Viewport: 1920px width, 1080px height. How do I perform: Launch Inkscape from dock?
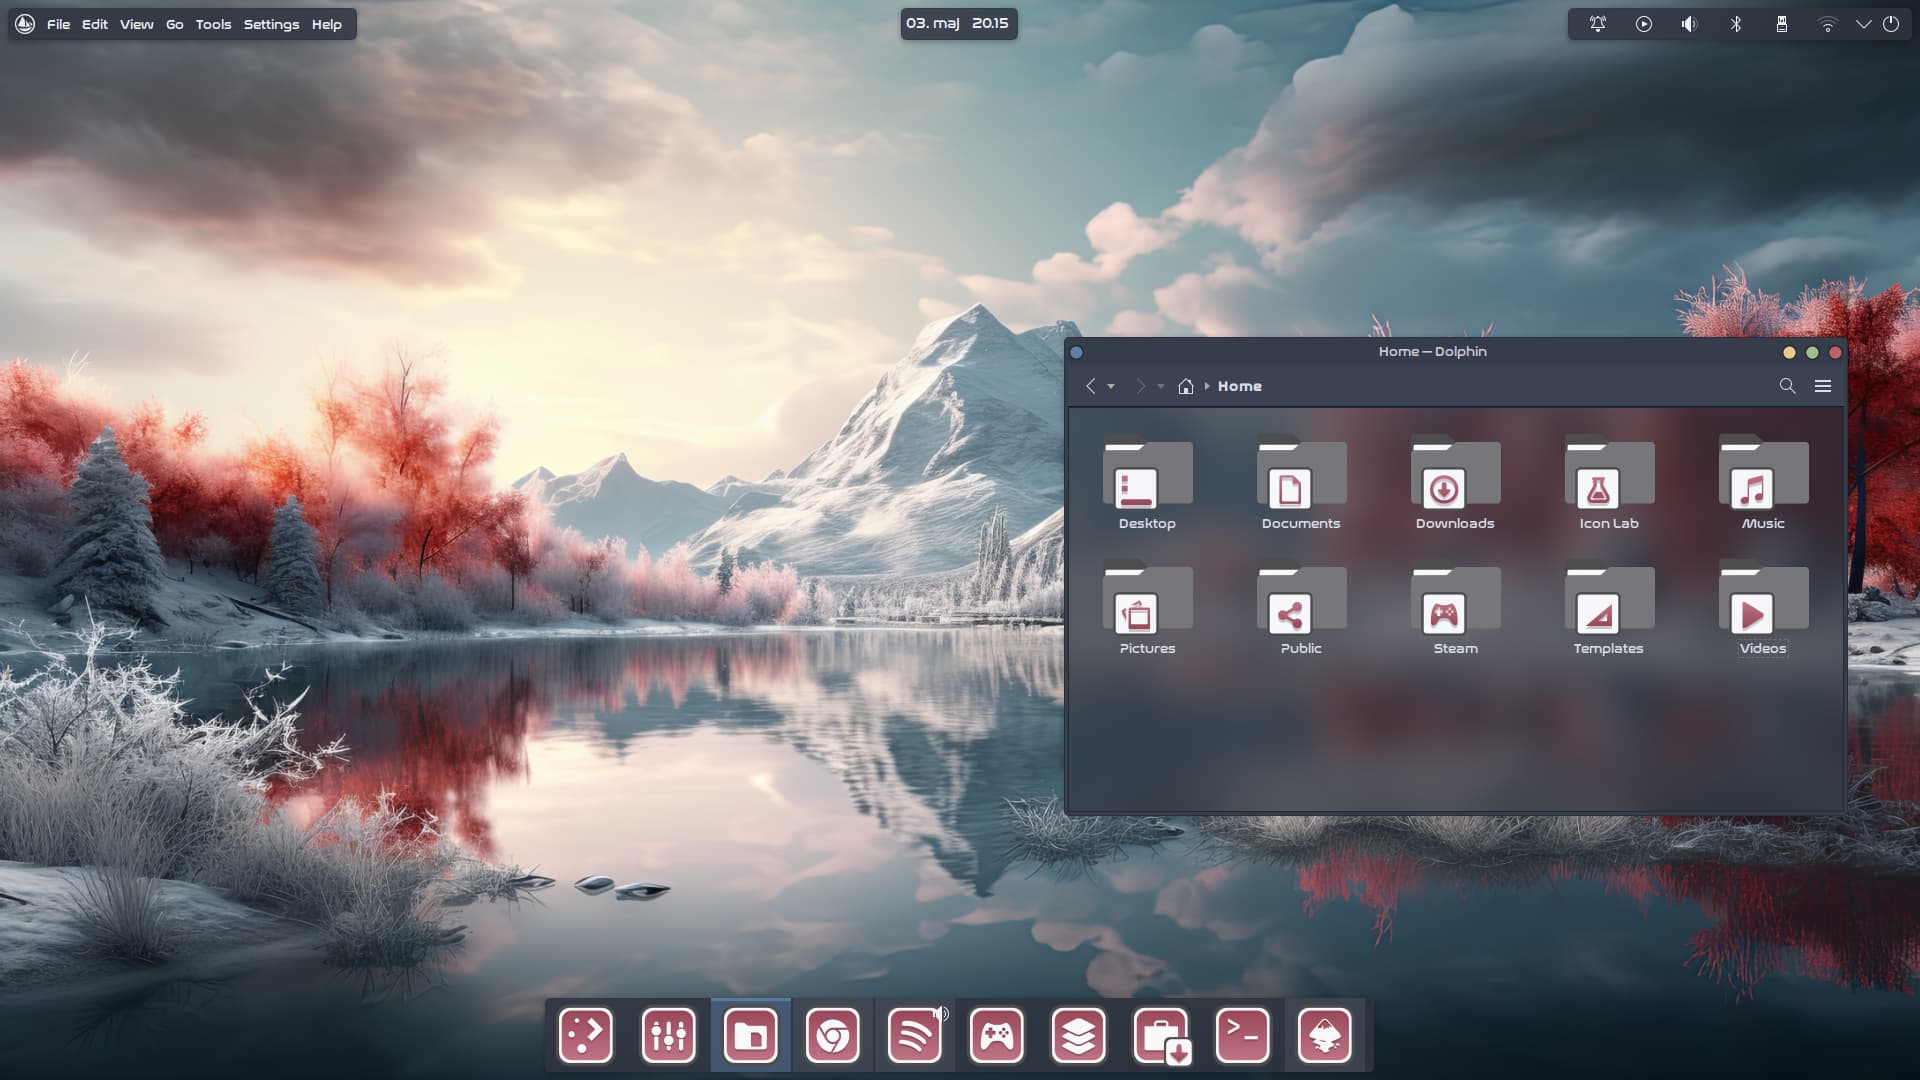coord(1324,1035)
